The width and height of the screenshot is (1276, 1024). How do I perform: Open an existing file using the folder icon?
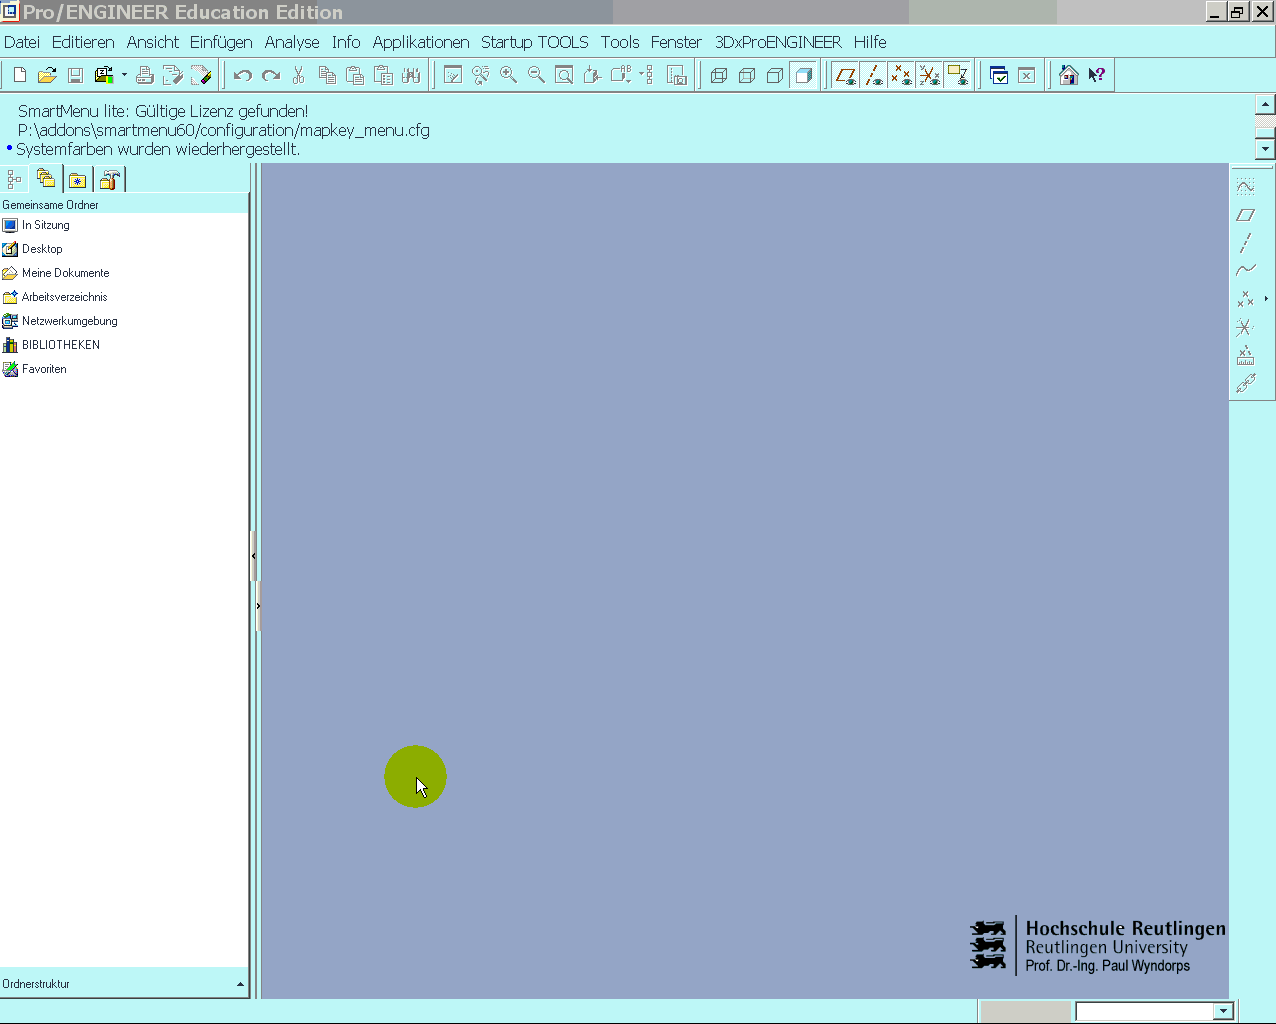[47, 75]
